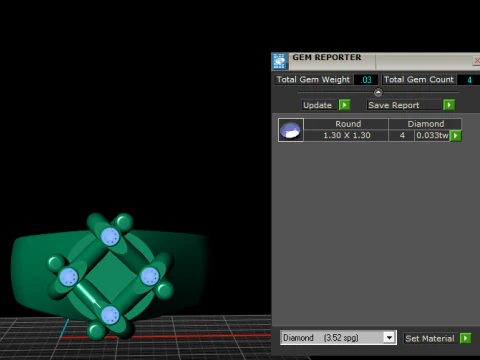This screenshot has height=360, width=480.
Task: Click the Set Material label
Action: tap(430, 339)
